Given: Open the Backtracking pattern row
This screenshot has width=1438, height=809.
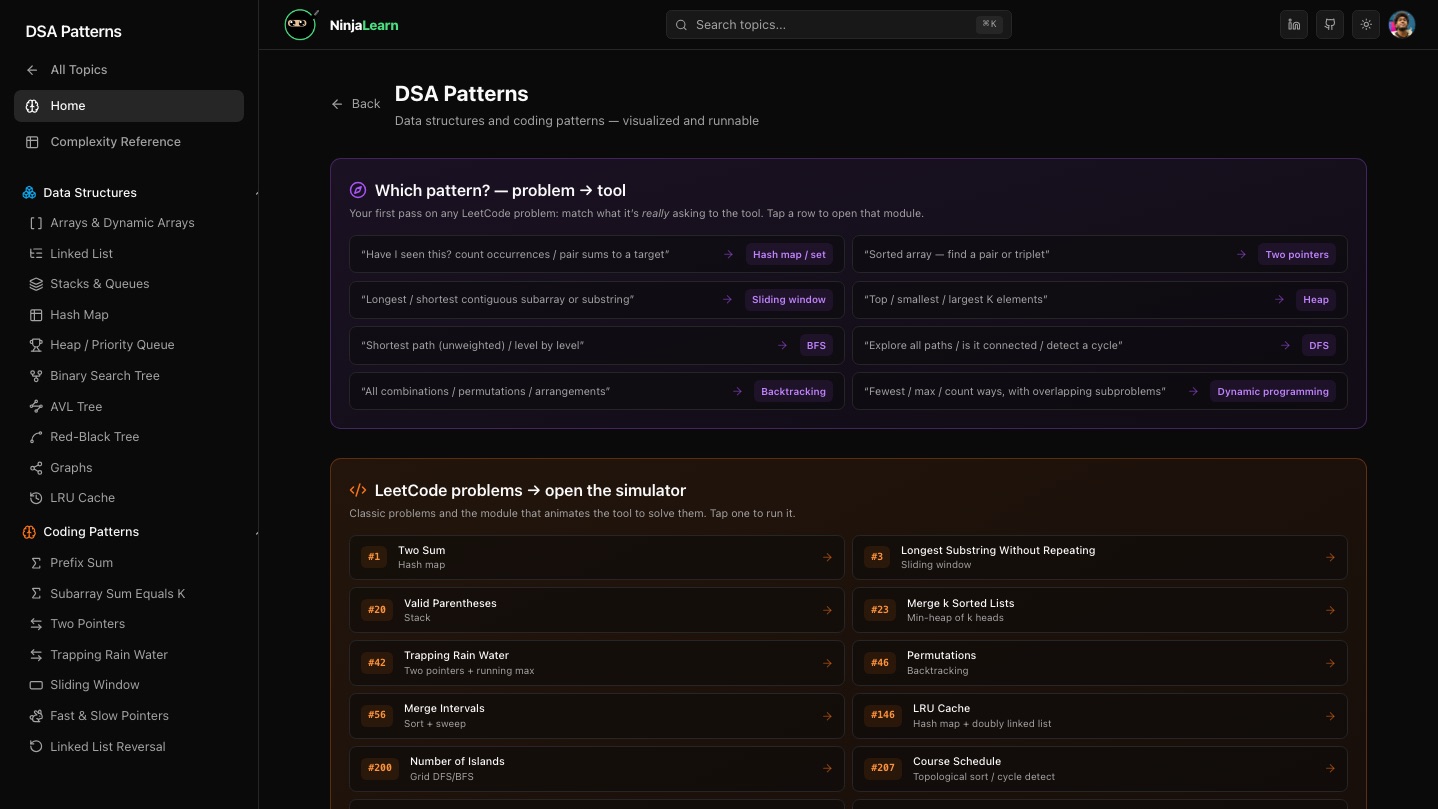Looking at the screenshot, I should click(597, 392).
